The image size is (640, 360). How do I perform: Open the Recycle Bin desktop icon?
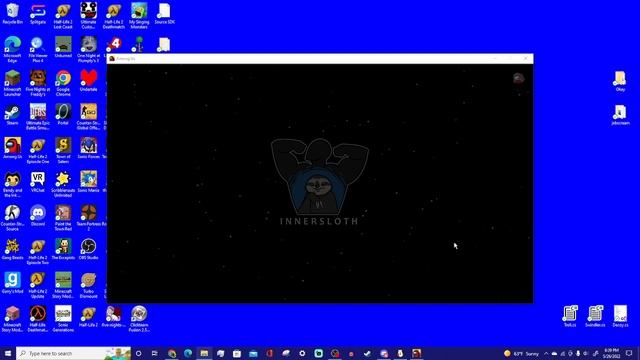[12, 13]
